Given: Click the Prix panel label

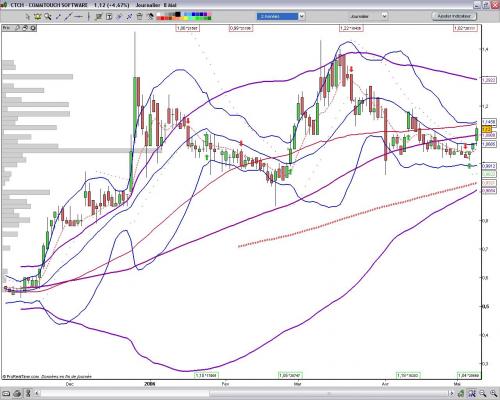Looking at the screenshot, I should tap(7, 28).
